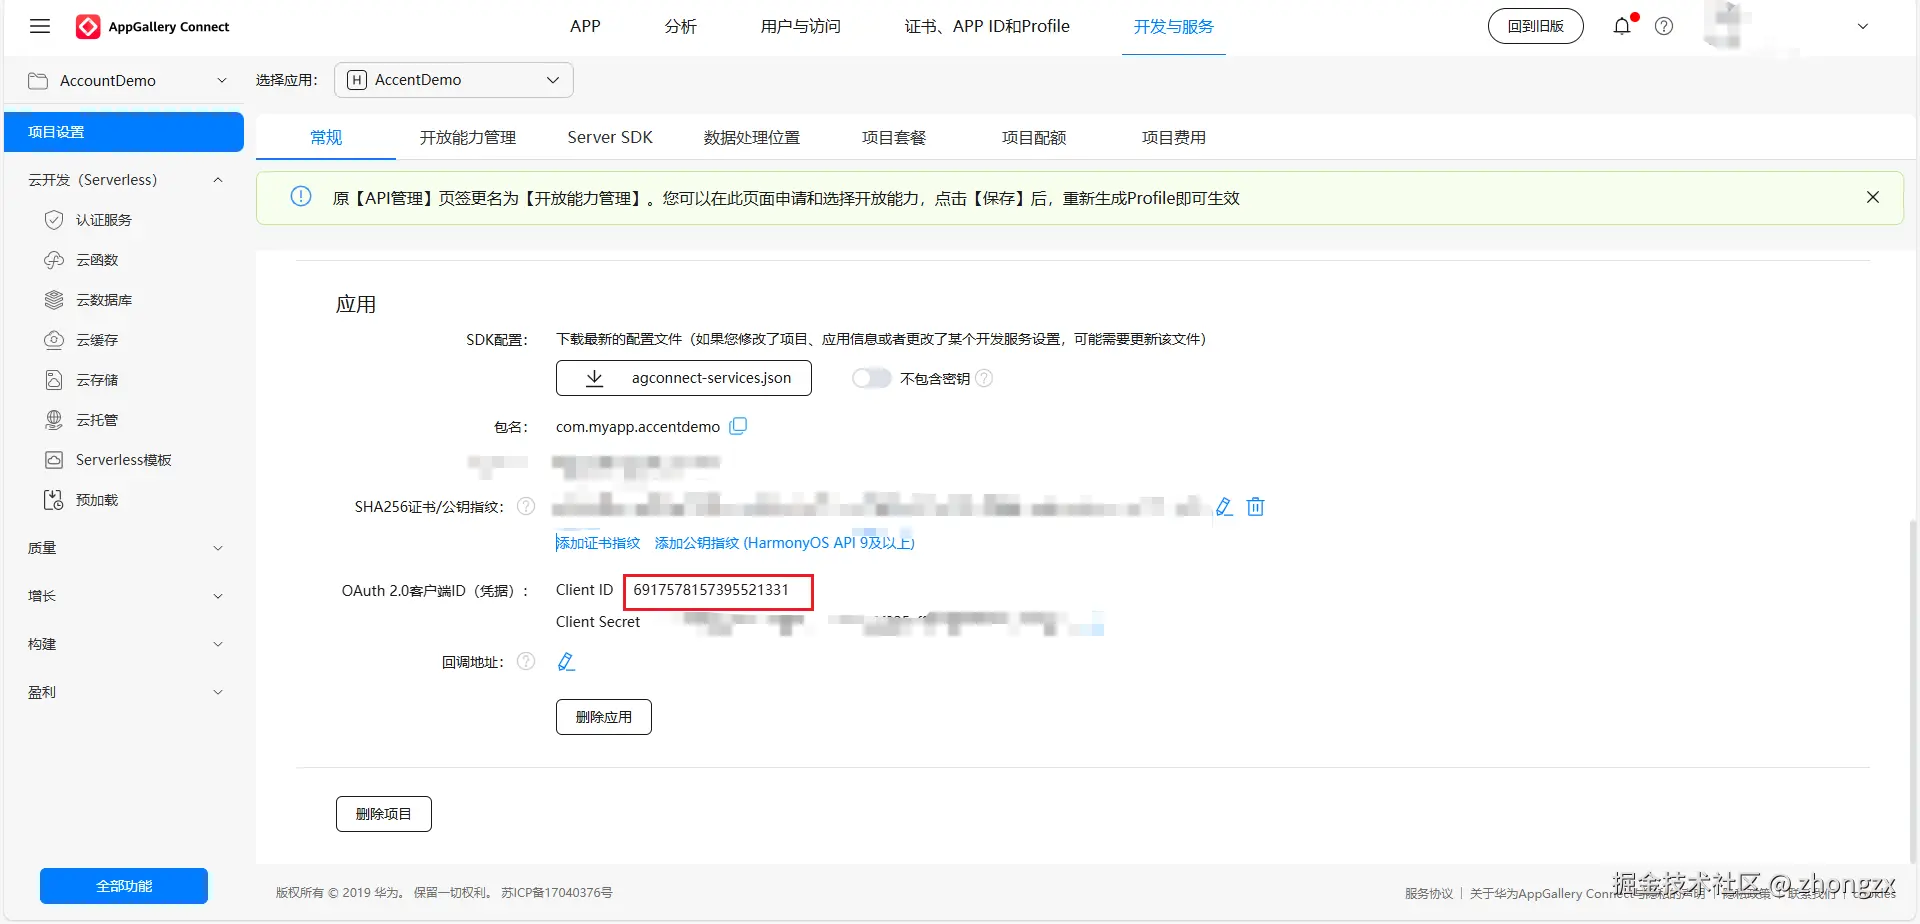
Task: Edit the 回调地址 callback URL
Action: tap(566, 661)
